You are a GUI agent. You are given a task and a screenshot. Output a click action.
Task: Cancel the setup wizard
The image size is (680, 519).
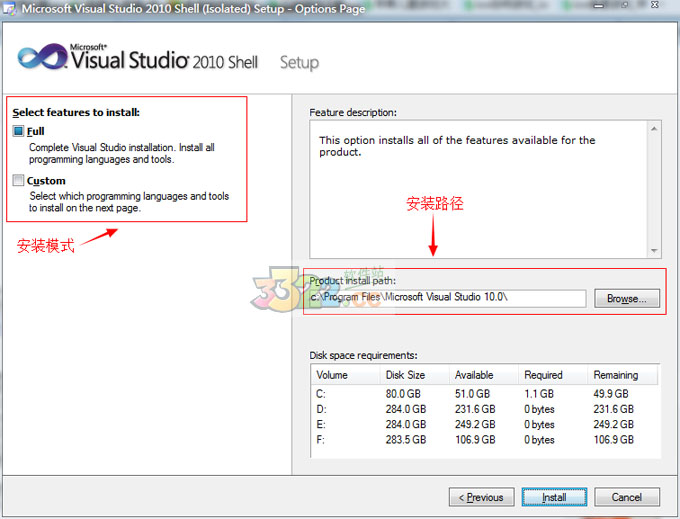coord(627,497)
